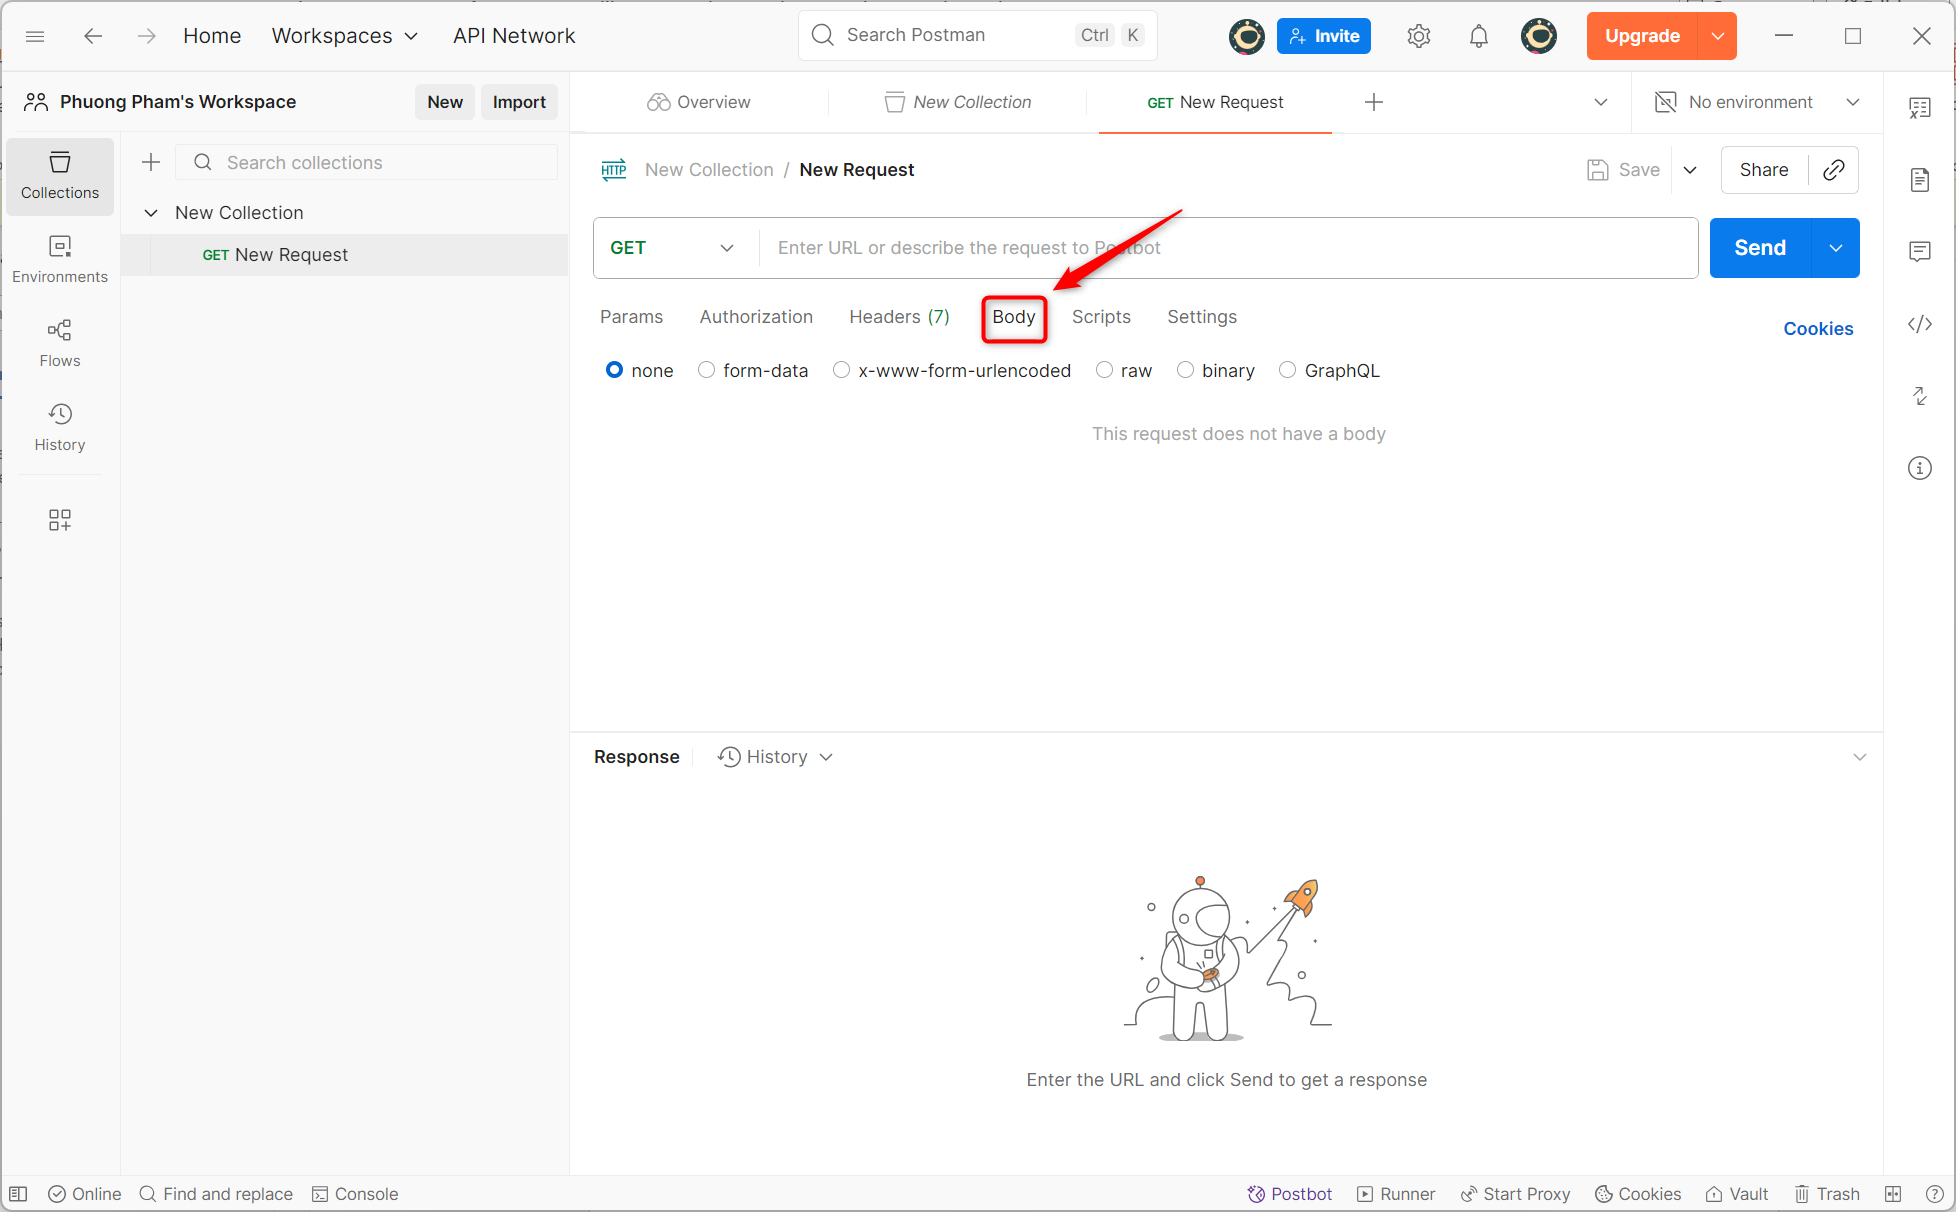The image size is (1956, 1212).
Task: Collapse the New Collection tree item
Action: [x=151, y=212]
